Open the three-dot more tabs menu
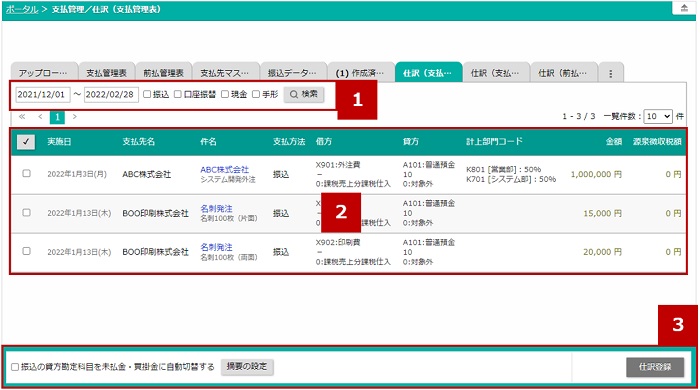The height and width of the screenshot is (390, 700). tap(610, 73)
